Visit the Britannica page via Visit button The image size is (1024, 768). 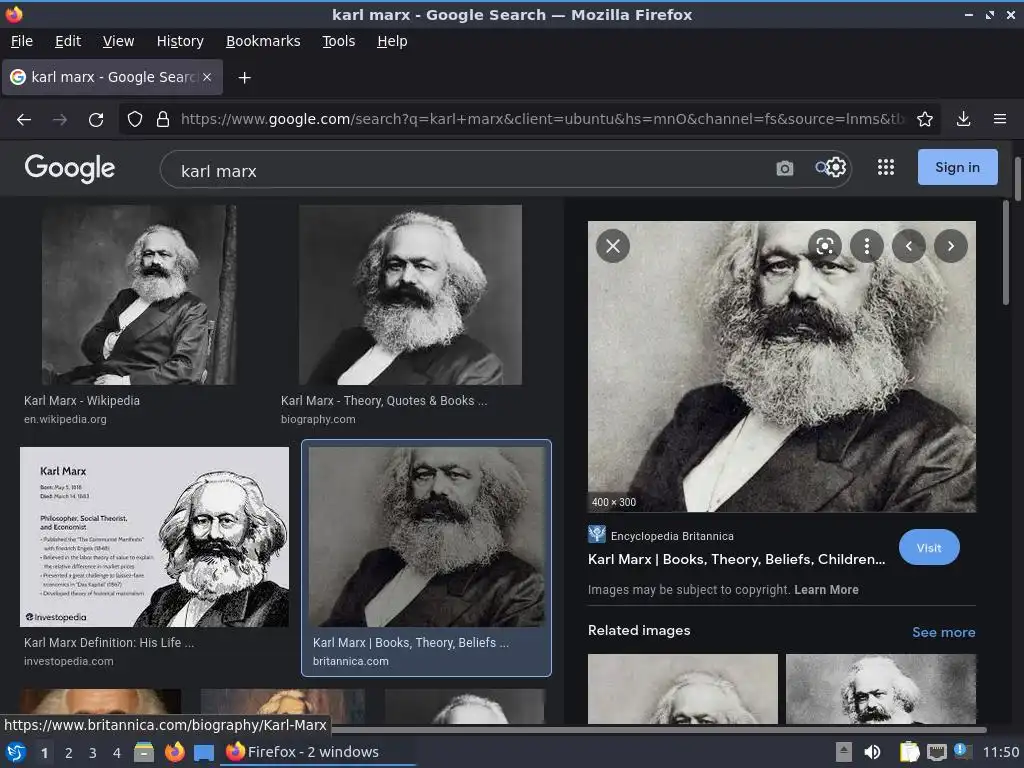tap(929, 548)
